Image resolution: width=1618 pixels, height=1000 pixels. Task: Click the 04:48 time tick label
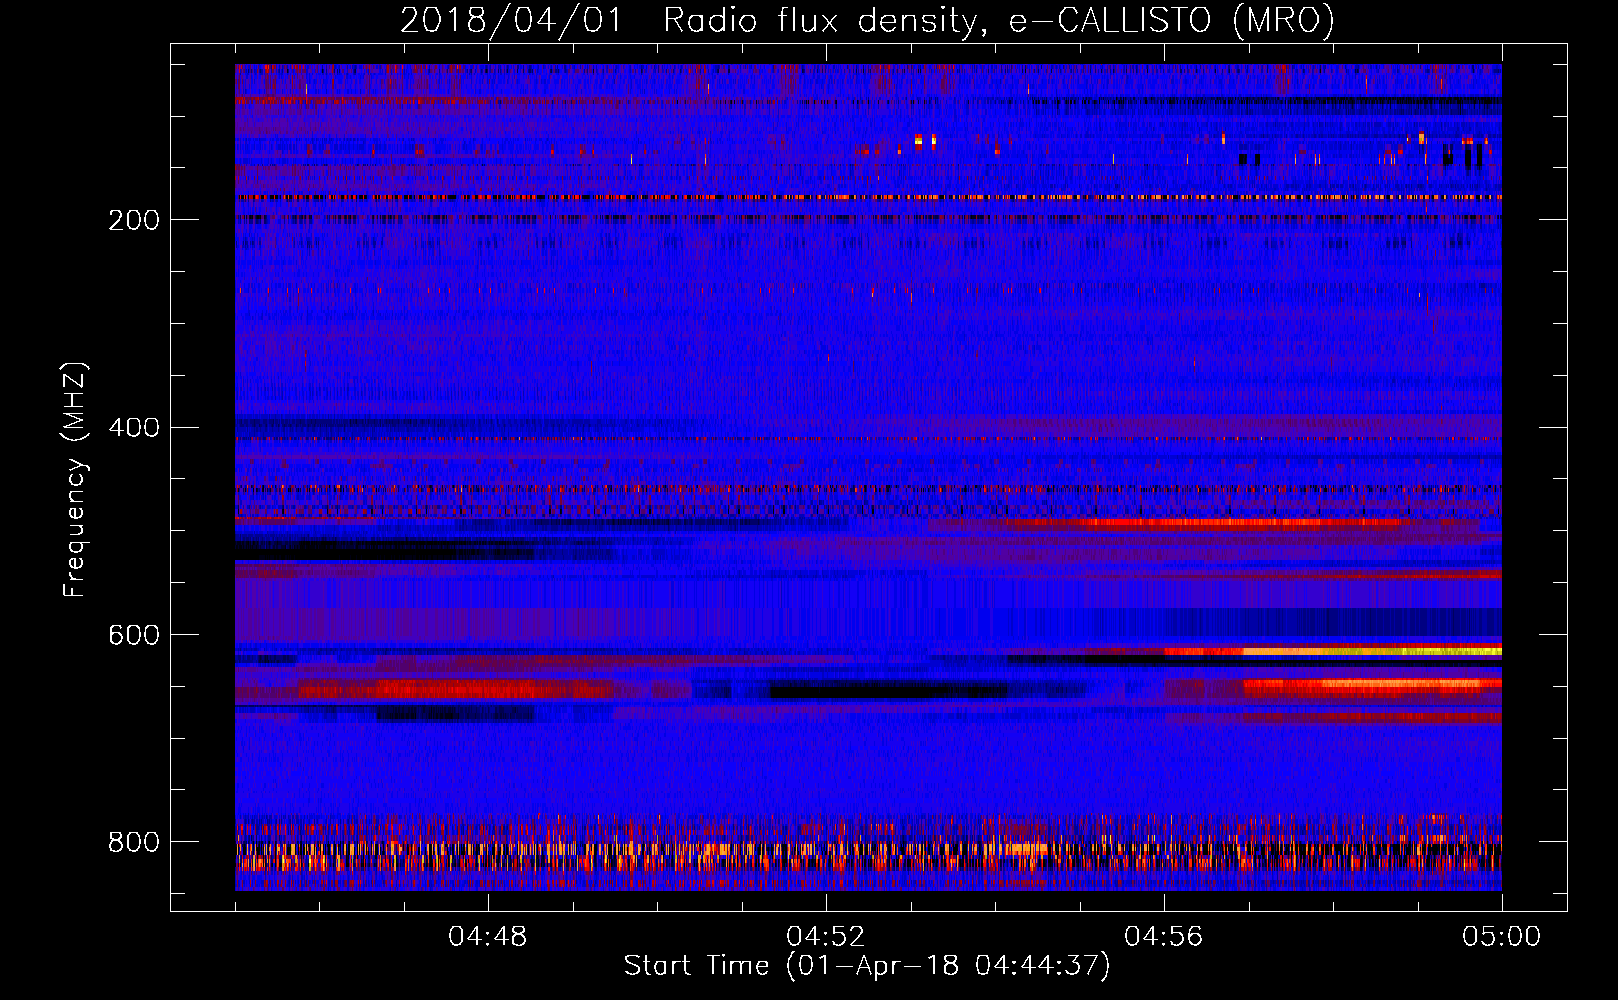(487, 937)
